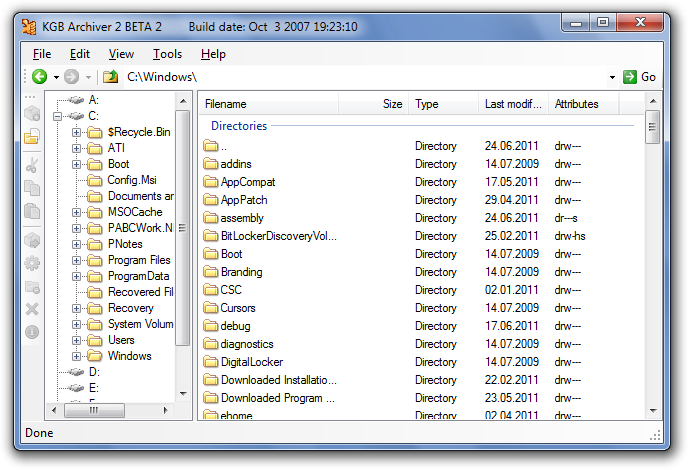This screenshot has height=470, width=689.
Task: Expand the PNotes folder node
Action: pos(76,245)
